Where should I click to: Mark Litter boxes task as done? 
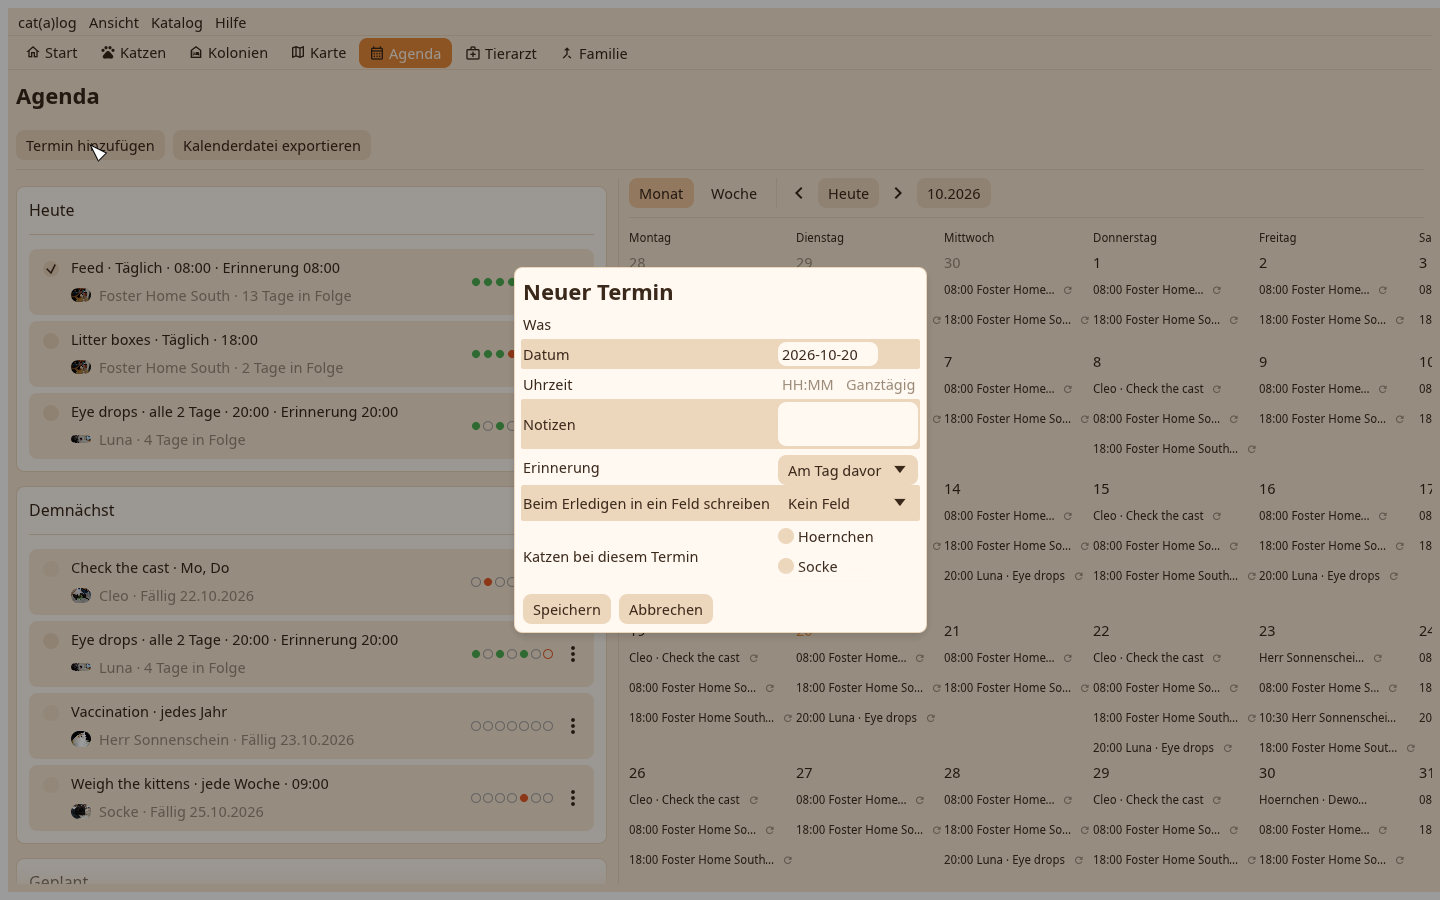[x=51, y=341]
